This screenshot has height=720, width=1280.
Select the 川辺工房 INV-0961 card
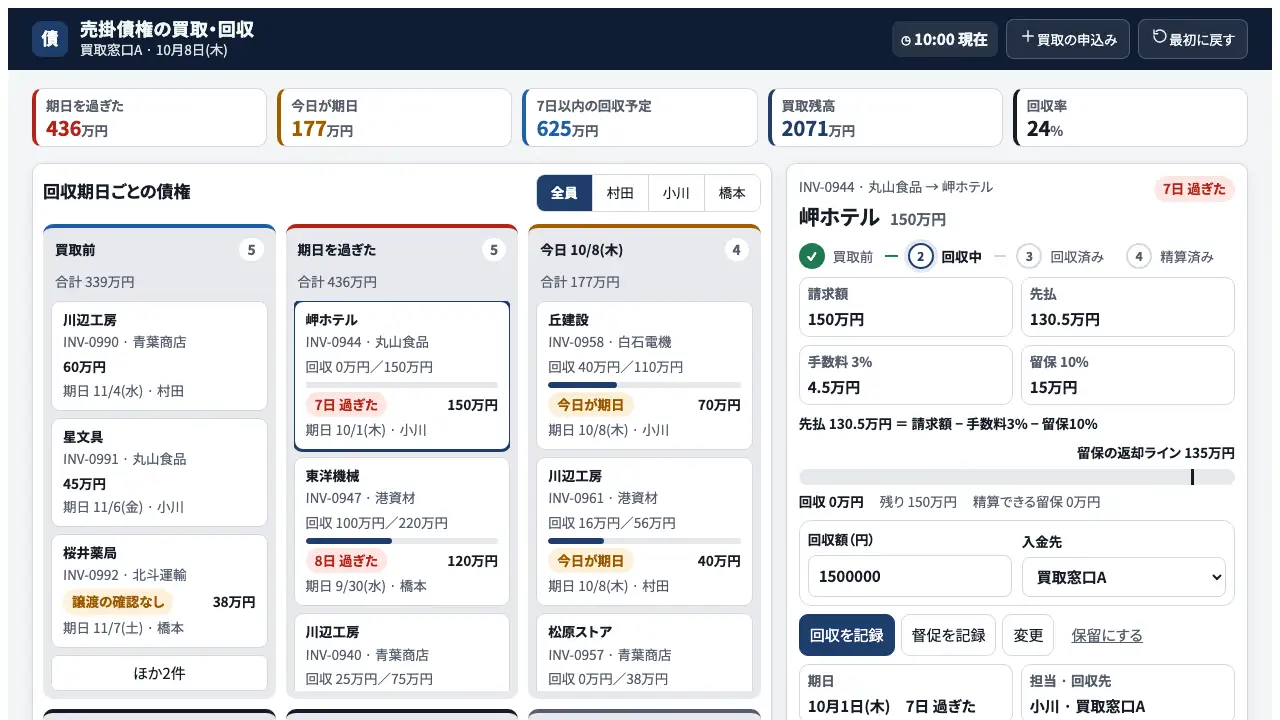tap(645, 532)
